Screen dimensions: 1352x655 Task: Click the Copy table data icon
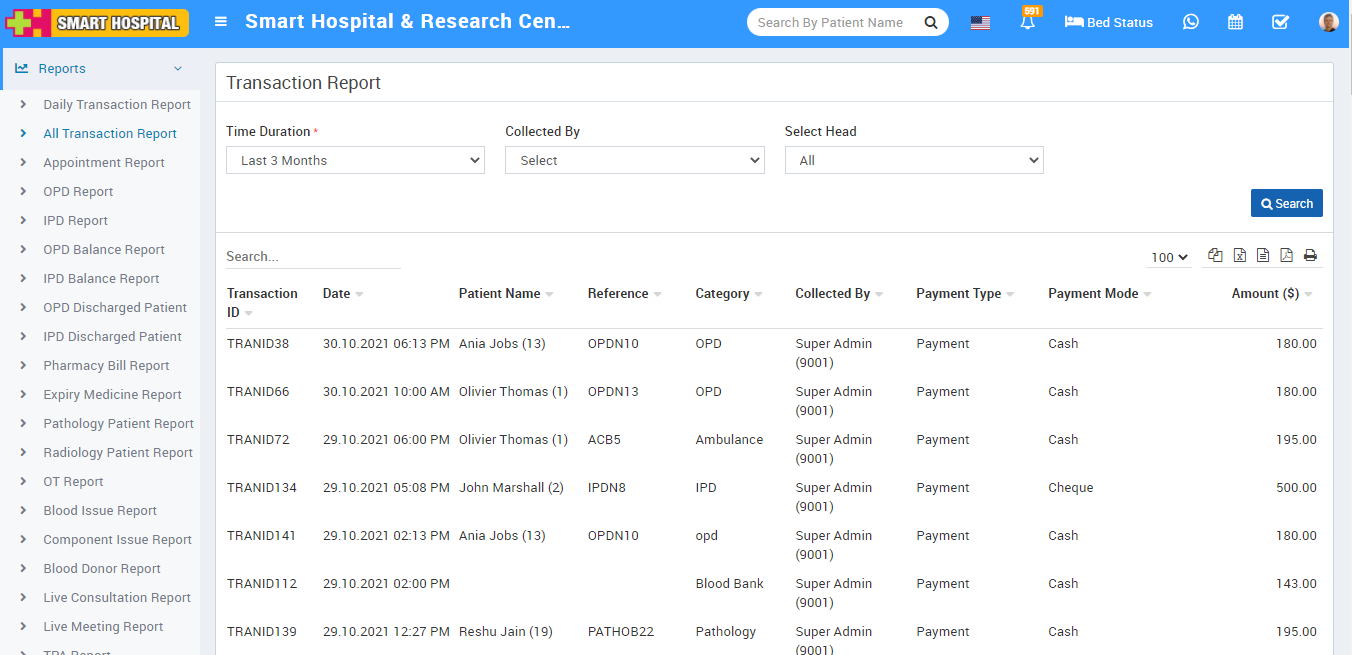(x=1215, y=255)
